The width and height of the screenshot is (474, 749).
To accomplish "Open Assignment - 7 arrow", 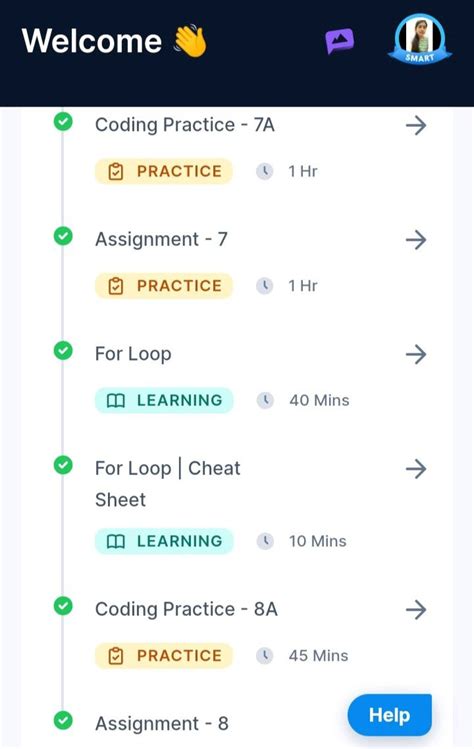I will (x=416, y=240).
